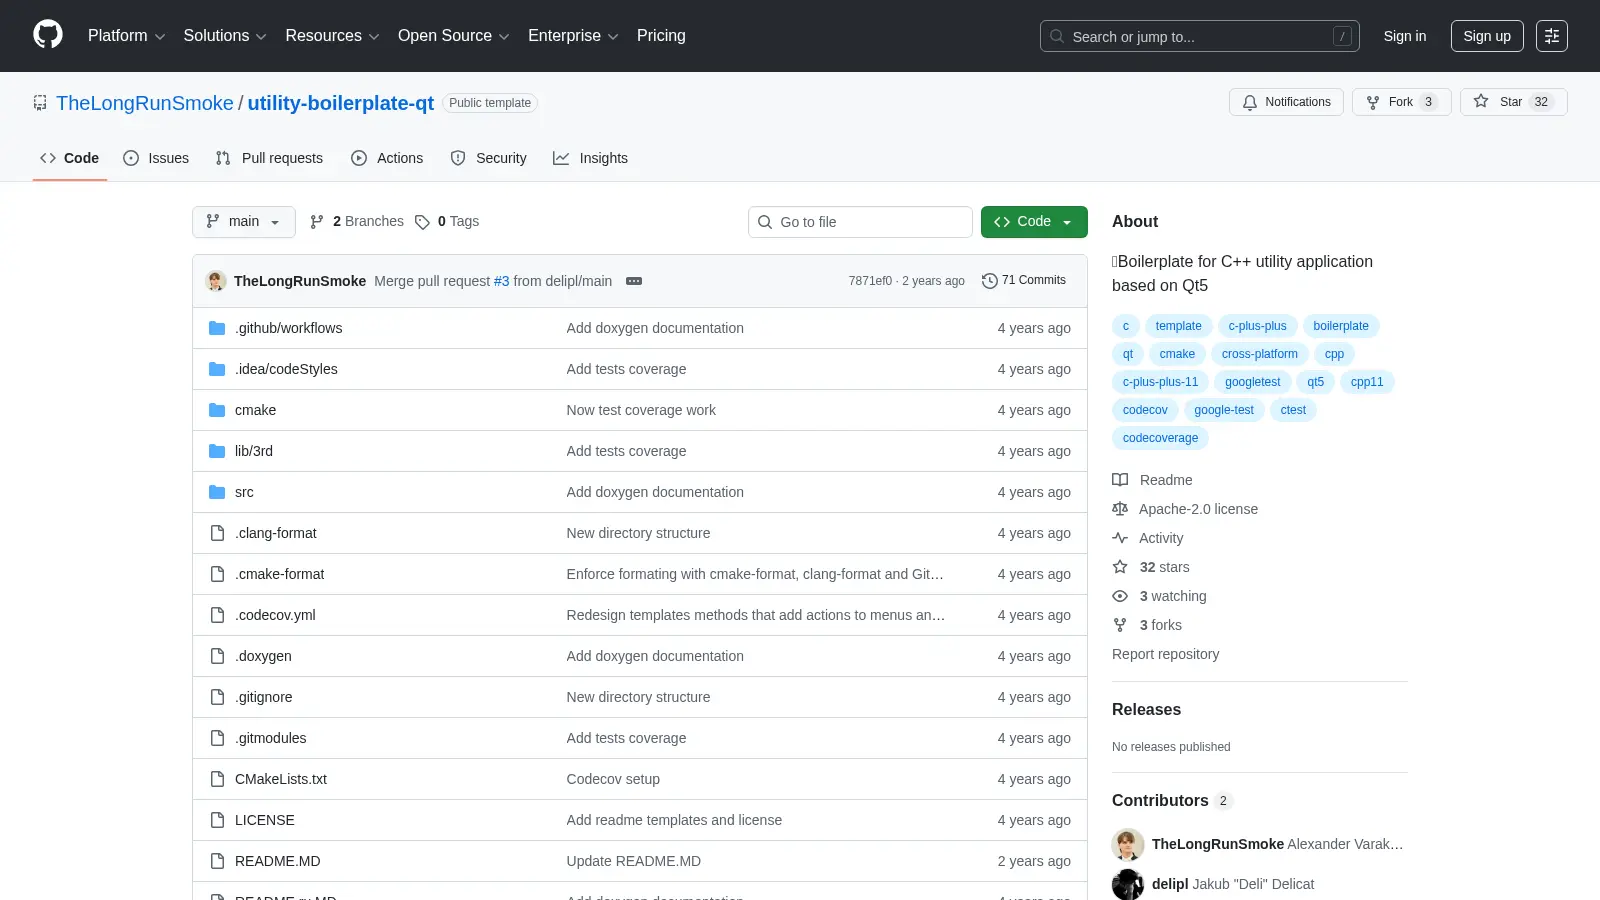
Task: Open the green Code dropdown button
Action: point(1034,222)
